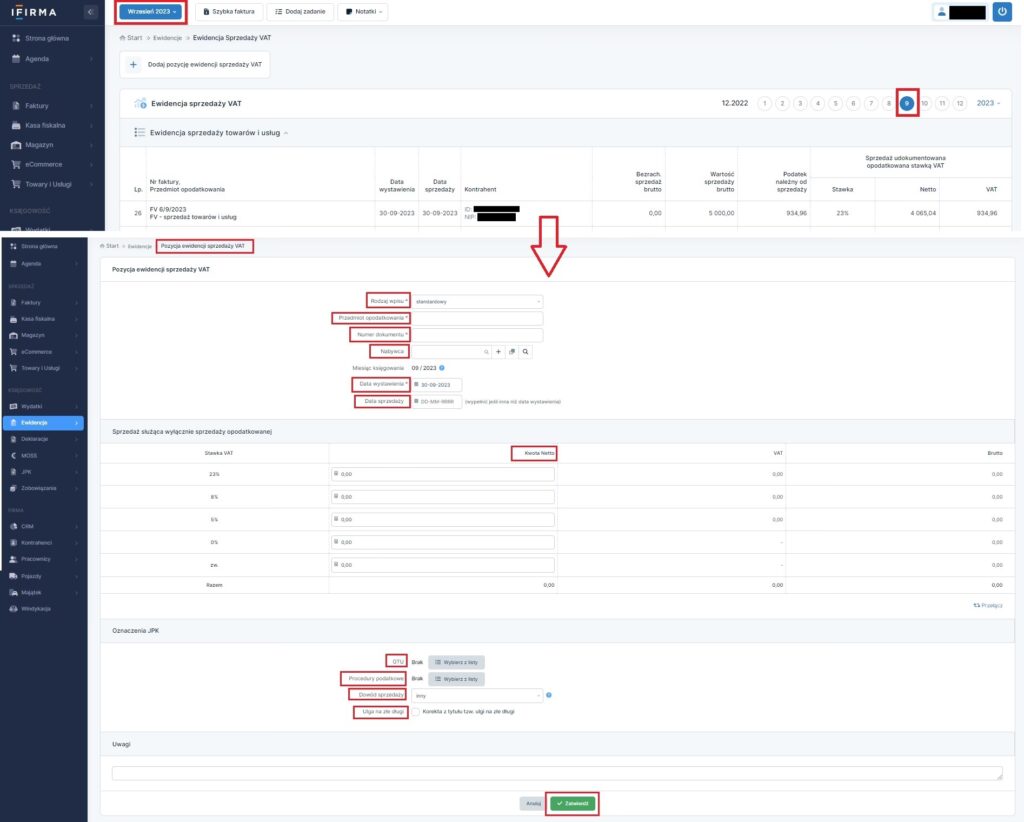
Task: Open Ewidencje in the lower sidebar
Action: pyautogui.click(x=43, y=423)
